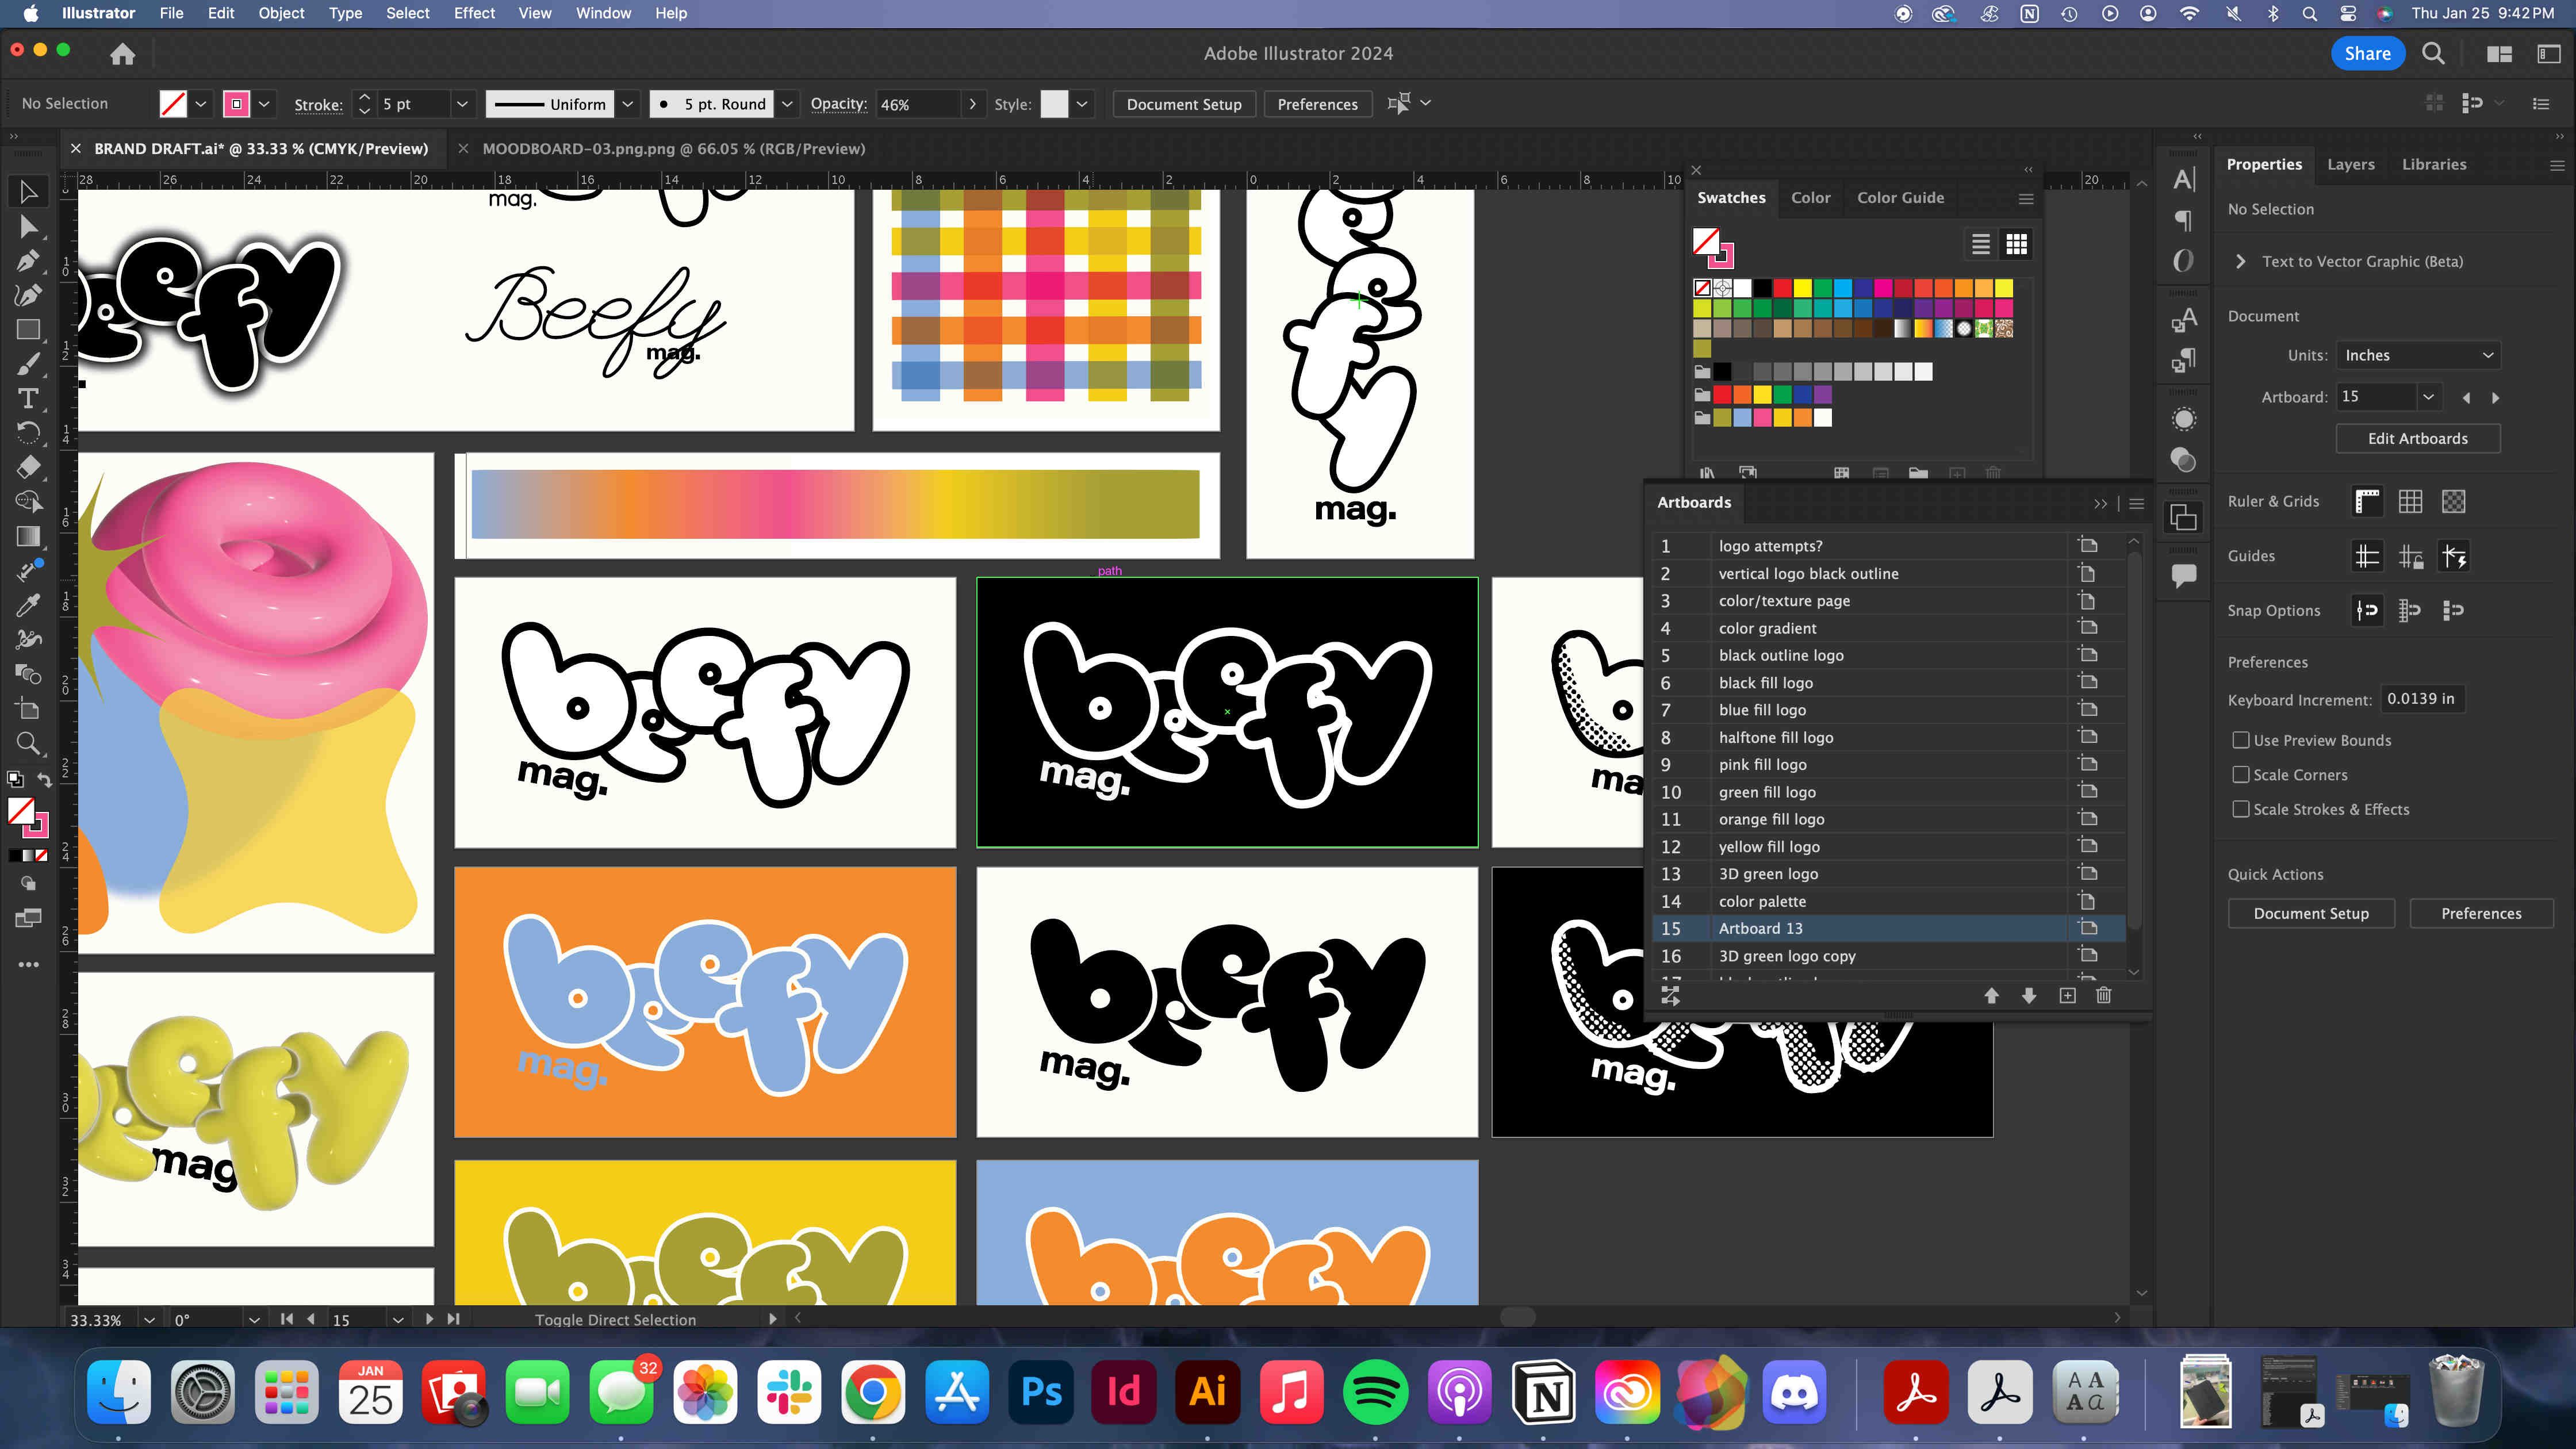Toggle grid display in Ruler & Grids
This screenshot has height=1449, width=2576.
tap(2410, 501)
